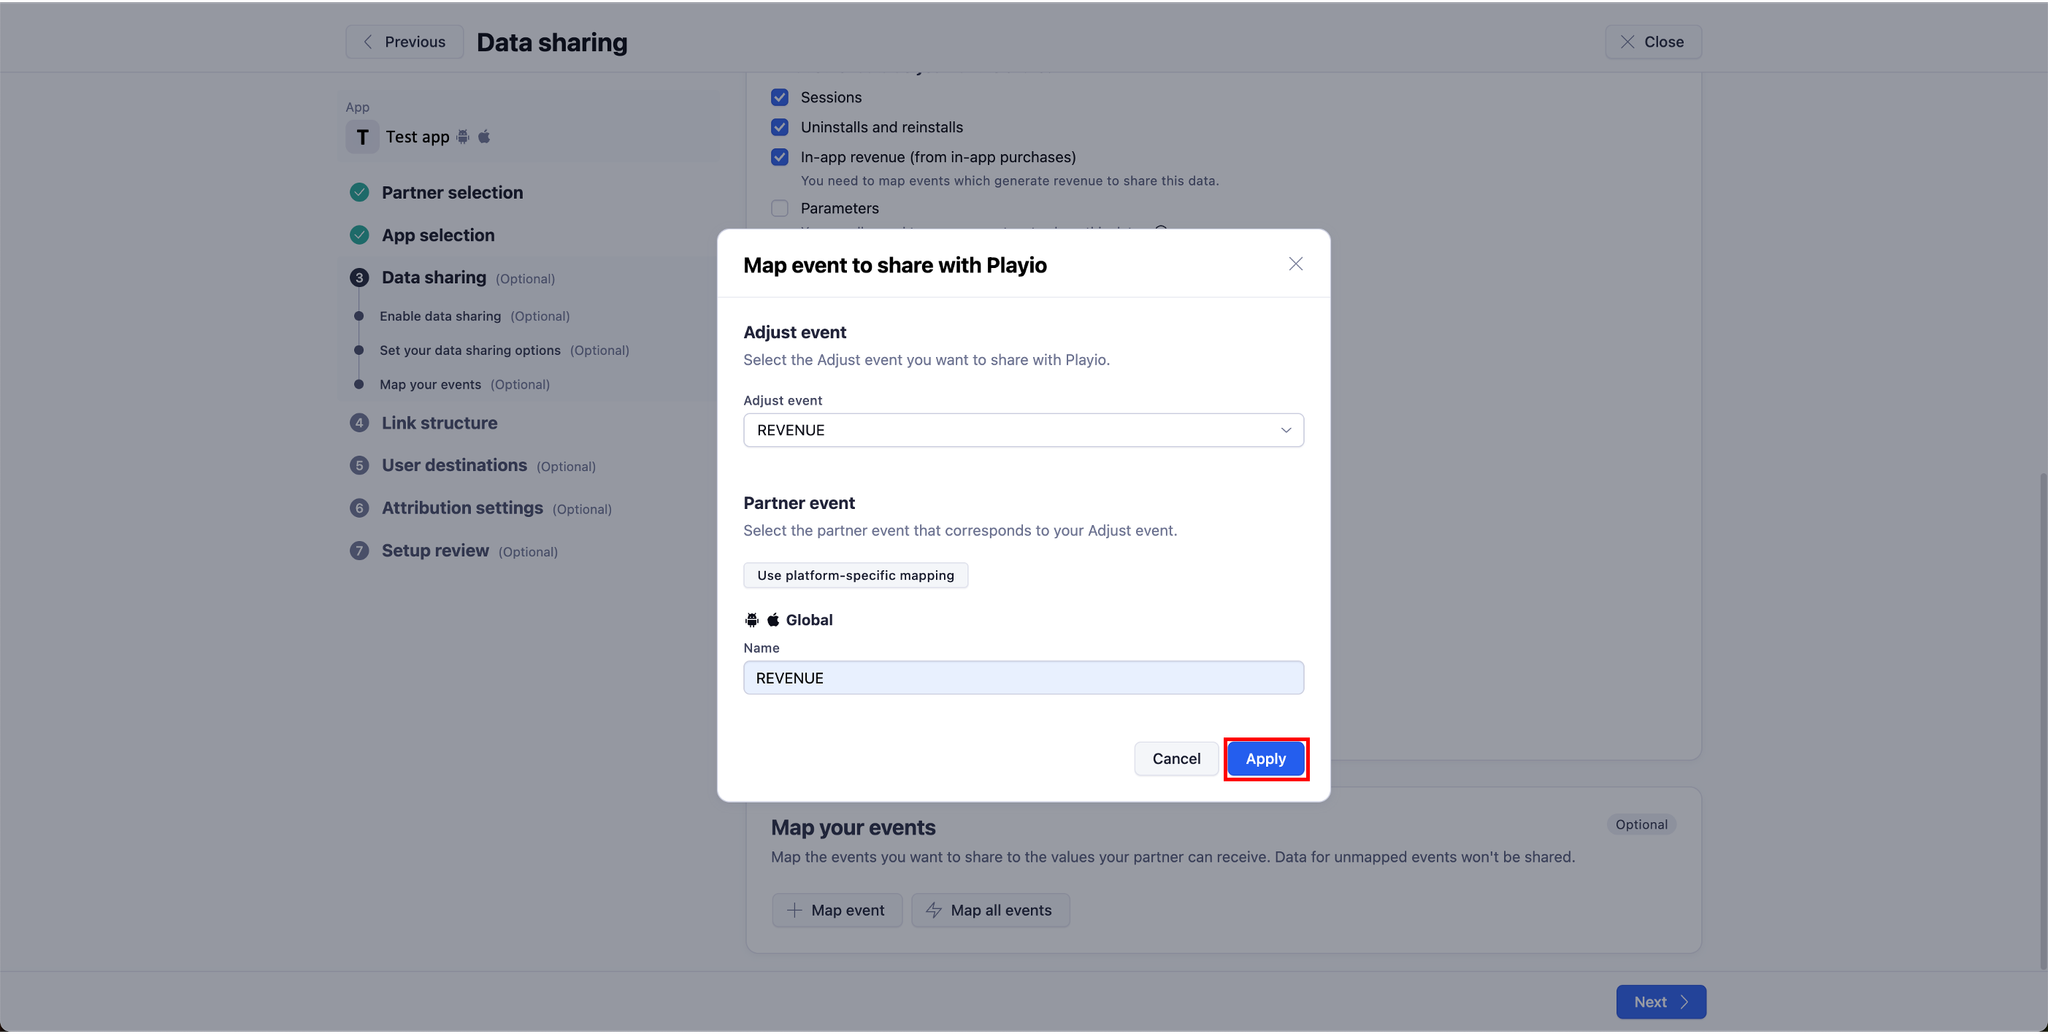
Task: Click the step 5 number badge
Action: [x=359, y=465]
